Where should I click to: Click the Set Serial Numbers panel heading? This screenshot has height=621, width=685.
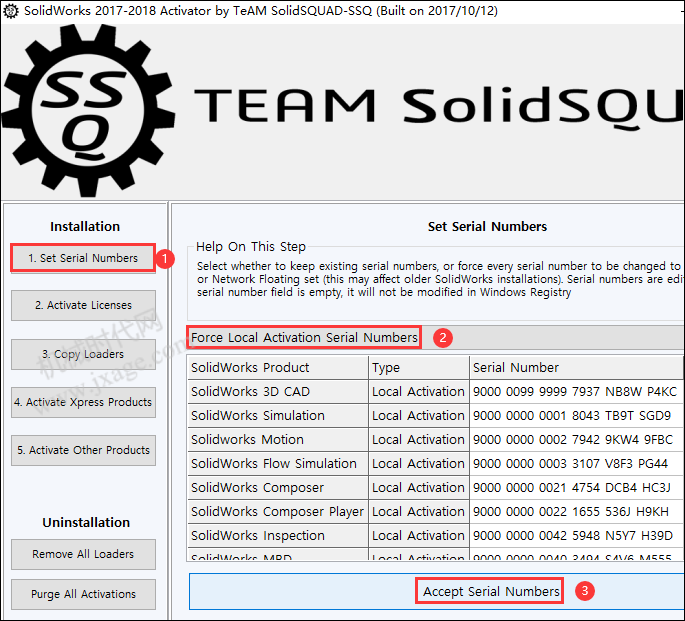click(487, 227)
